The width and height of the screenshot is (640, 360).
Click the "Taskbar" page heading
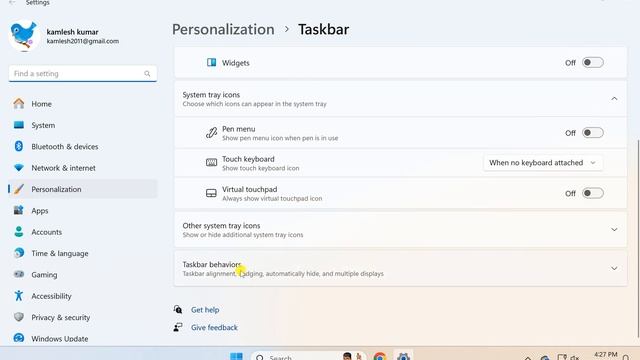pos(323,29)
